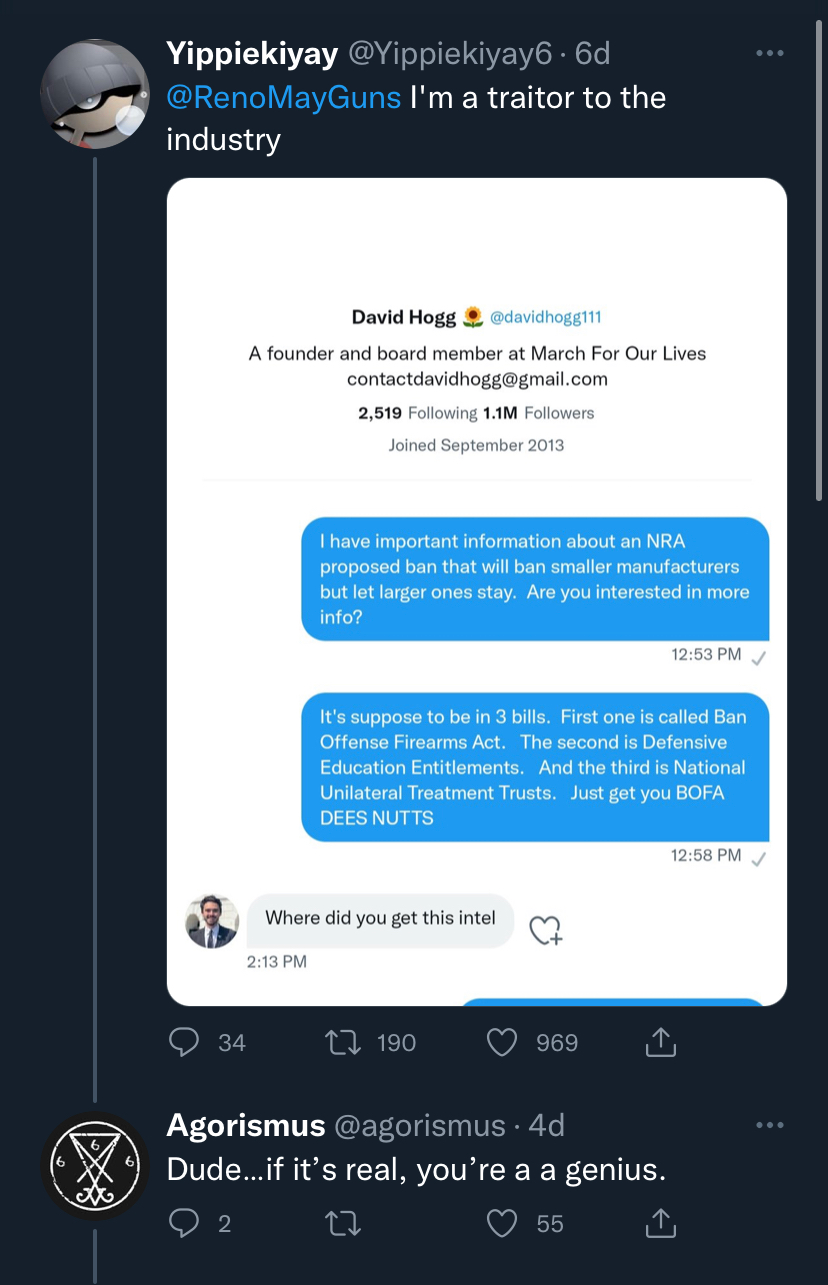Share the Agorismus reply
The width and height of the screenshot is (828, 1285).
661,1223
